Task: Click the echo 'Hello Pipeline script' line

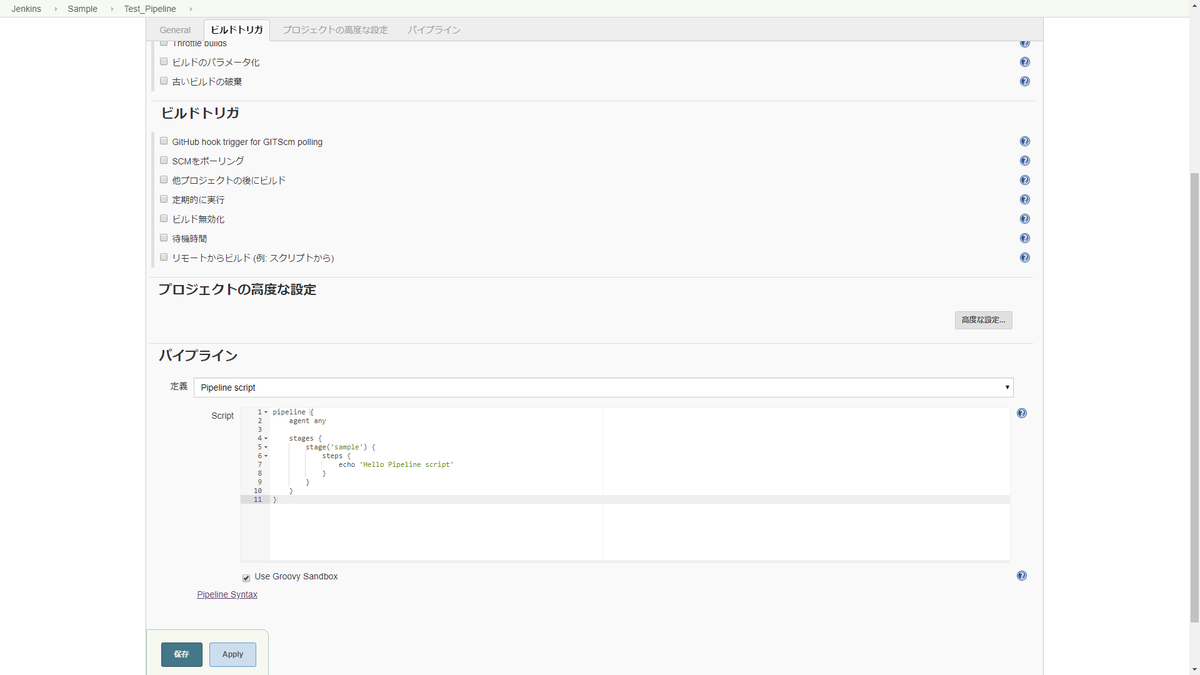Action: point(396,464)
